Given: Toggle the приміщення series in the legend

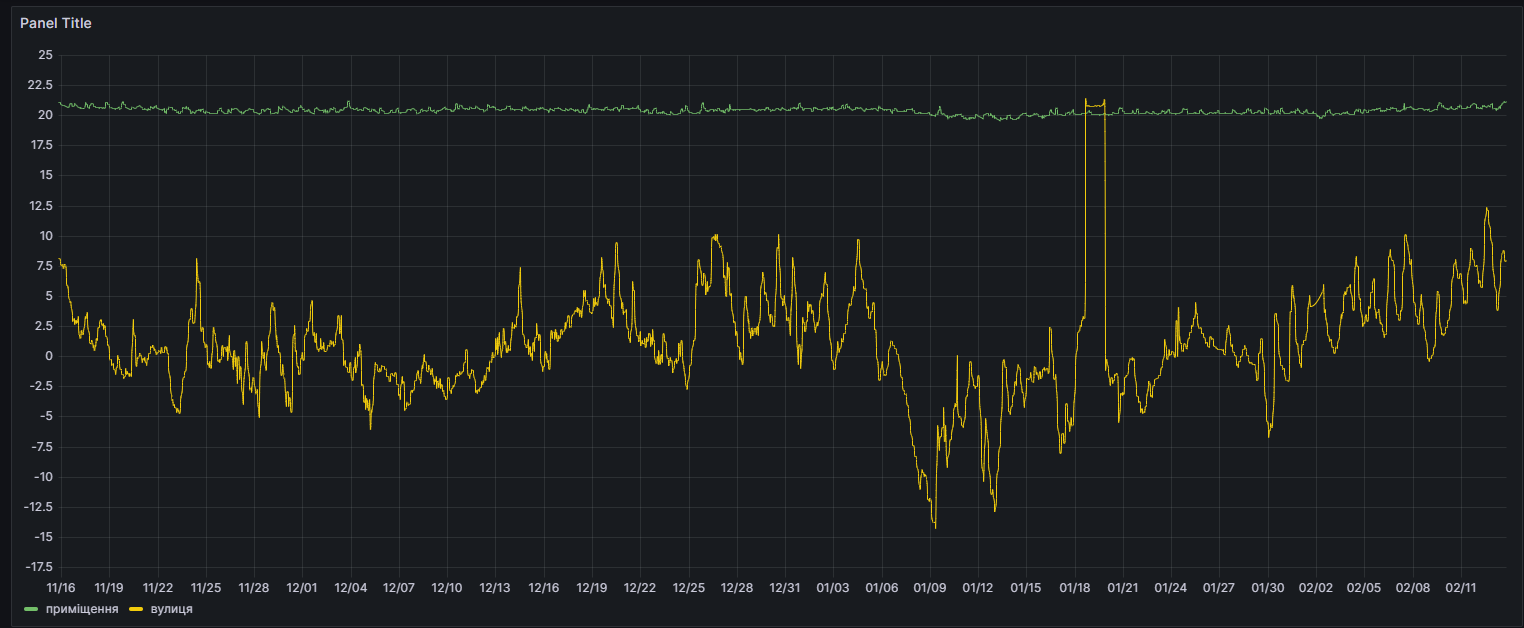Looking at the screenshot, I should [x=82, y=608].
